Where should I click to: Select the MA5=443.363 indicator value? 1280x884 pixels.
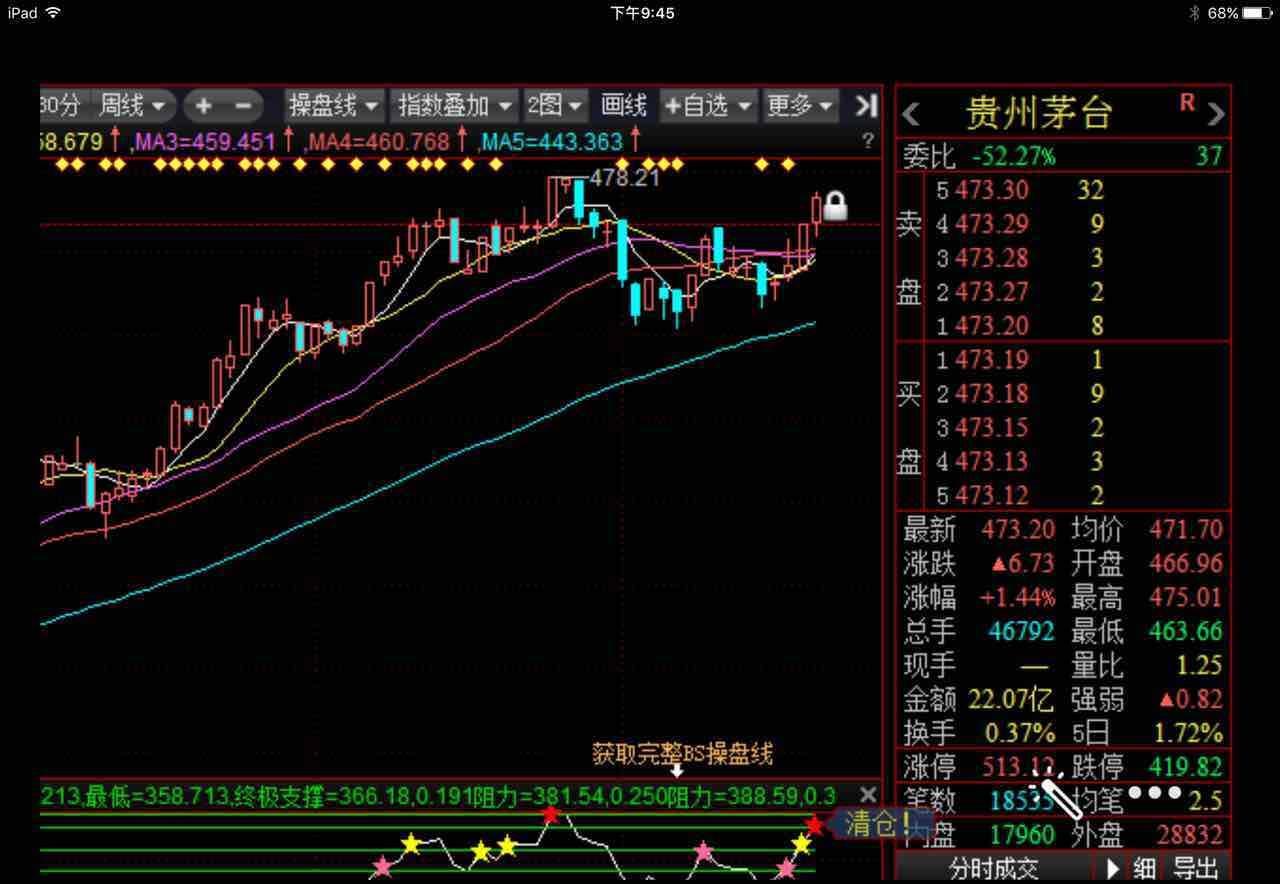552,142
